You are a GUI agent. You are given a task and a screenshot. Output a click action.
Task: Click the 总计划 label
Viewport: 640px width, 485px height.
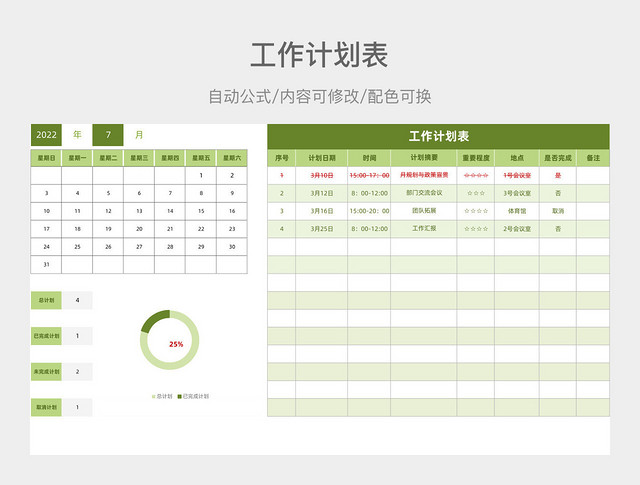click(x=46, y=300)
